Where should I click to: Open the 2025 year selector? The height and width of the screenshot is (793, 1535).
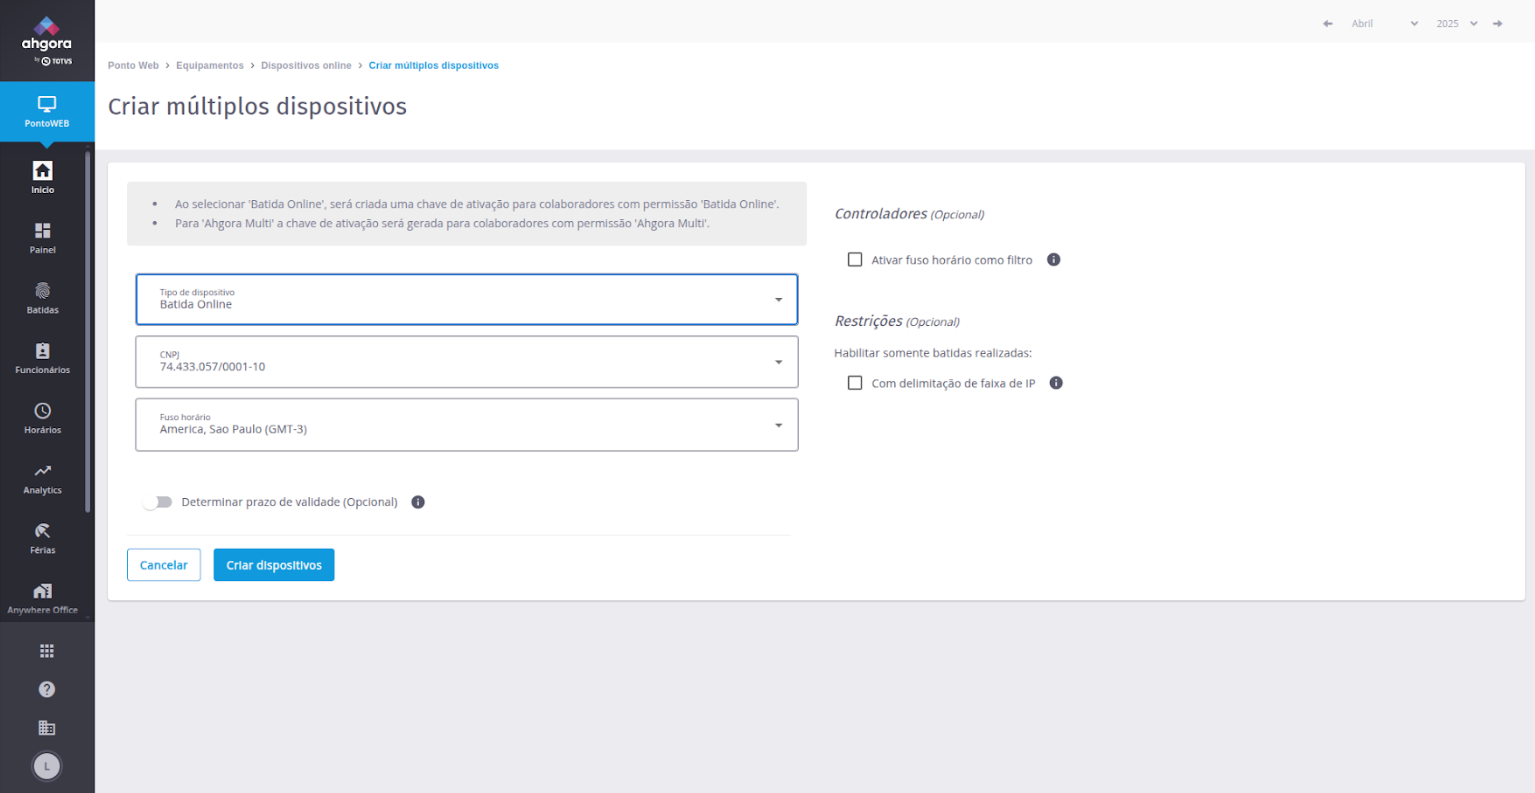(1456, 23)
